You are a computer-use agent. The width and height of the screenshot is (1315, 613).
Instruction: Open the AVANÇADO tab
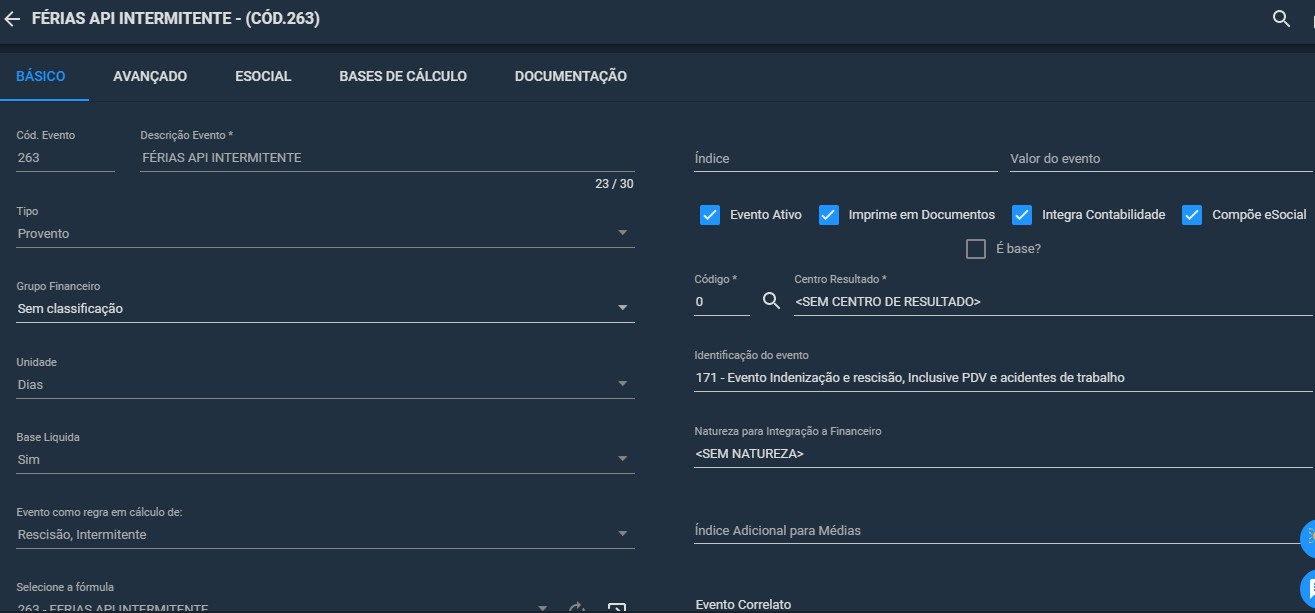click(150, 76)
